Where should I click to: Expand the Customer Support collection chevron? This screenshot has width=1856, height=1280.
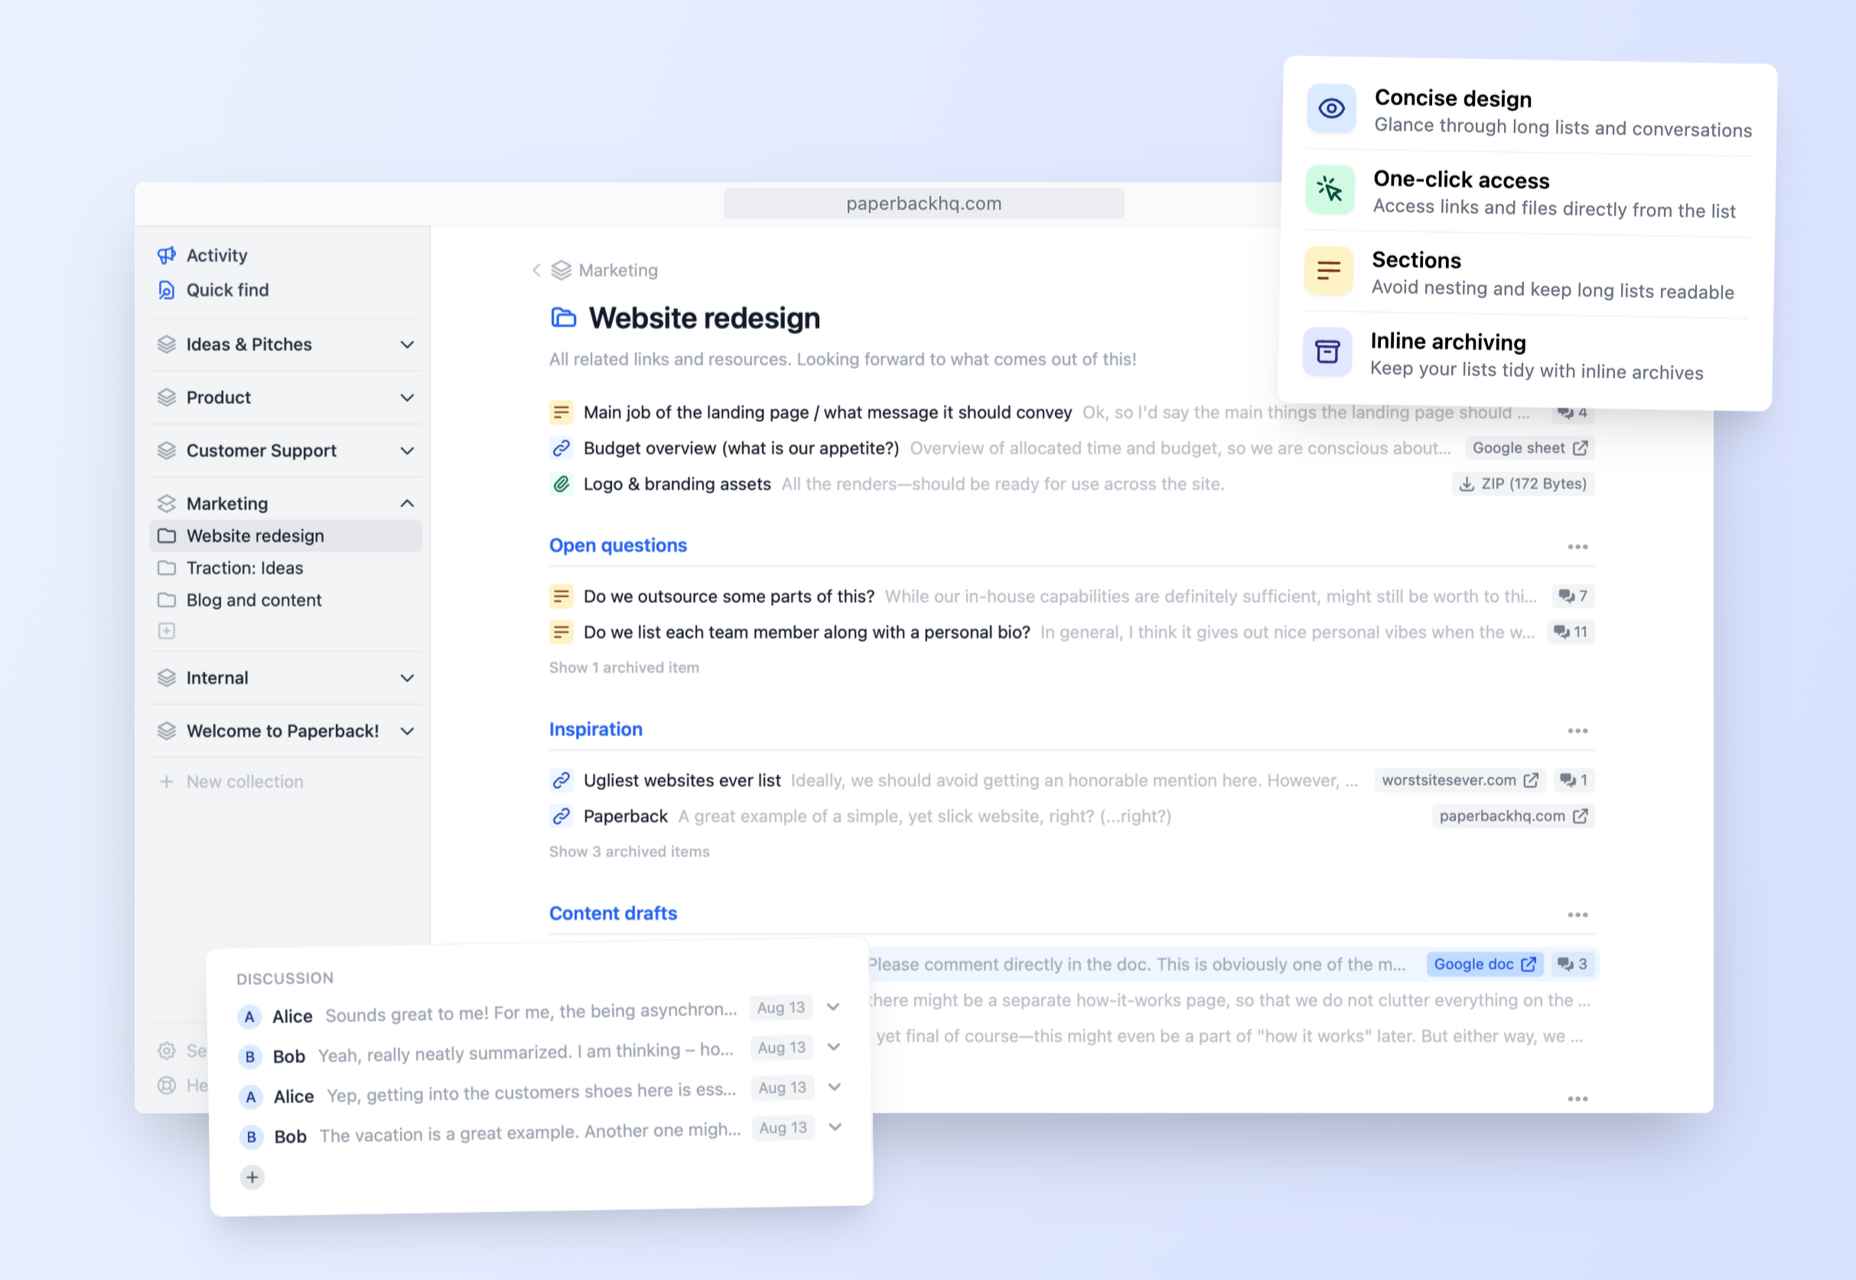pyautogui.click(x=407, y=450)
